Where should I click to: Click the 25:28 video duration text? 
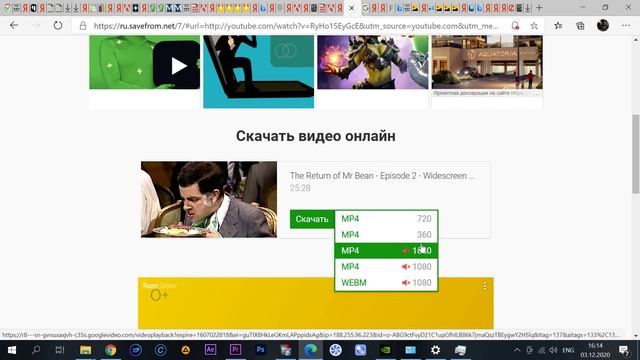(x=300, y=188)
